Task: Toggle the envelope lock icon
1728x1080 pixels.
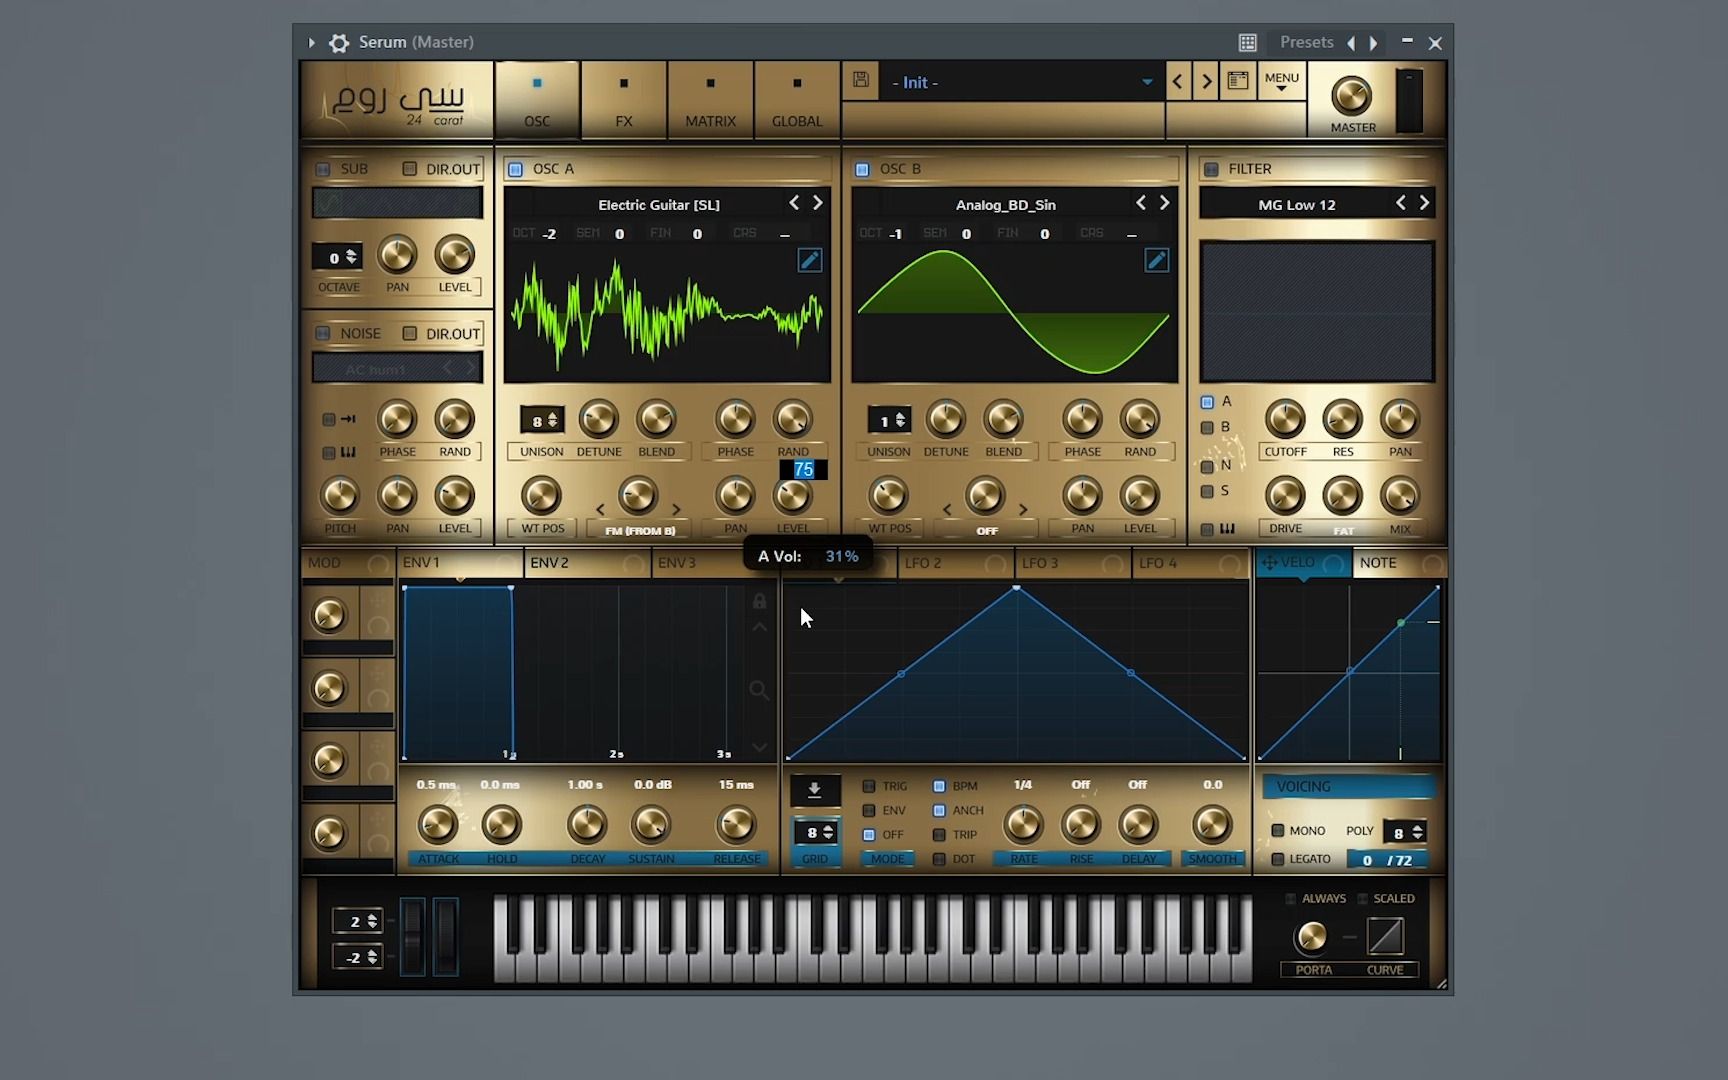Action: click(759, 601)
